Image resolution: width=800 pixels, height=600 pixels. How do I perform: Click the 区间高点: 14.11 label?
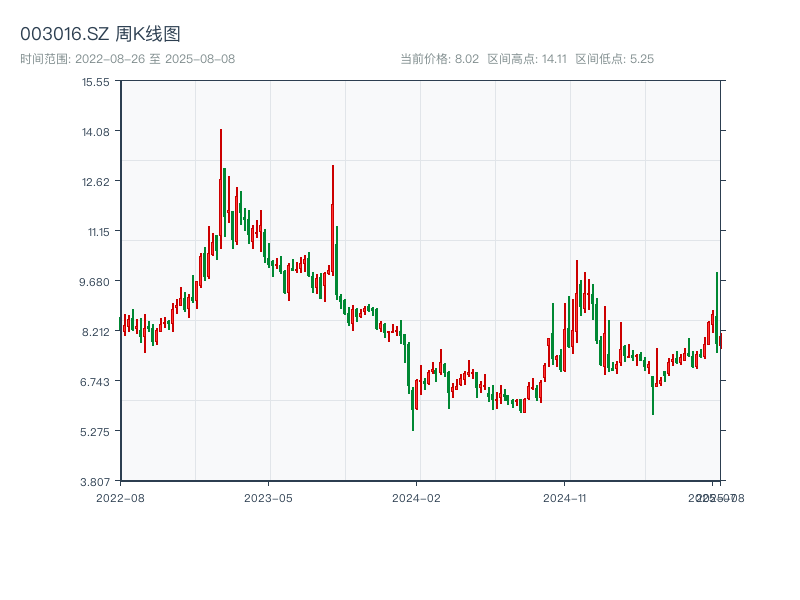click(x=527, y=59)
